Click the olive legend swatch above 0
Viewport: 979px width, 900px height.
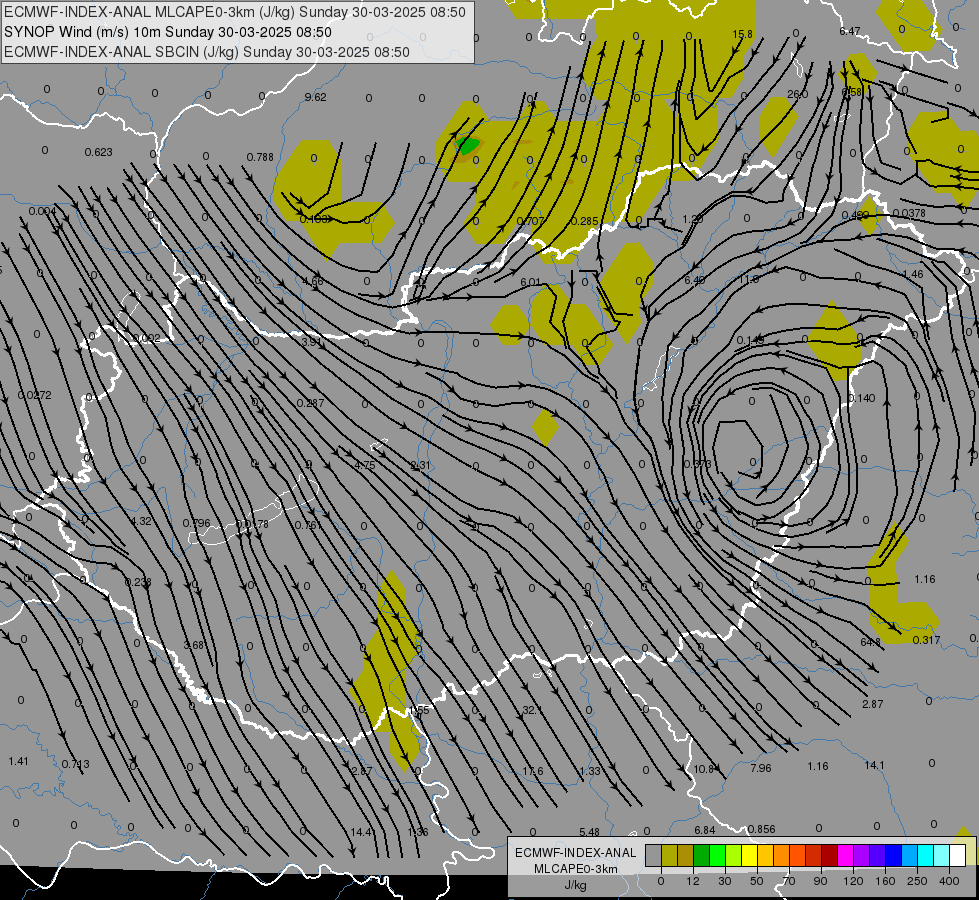[669, 856]
